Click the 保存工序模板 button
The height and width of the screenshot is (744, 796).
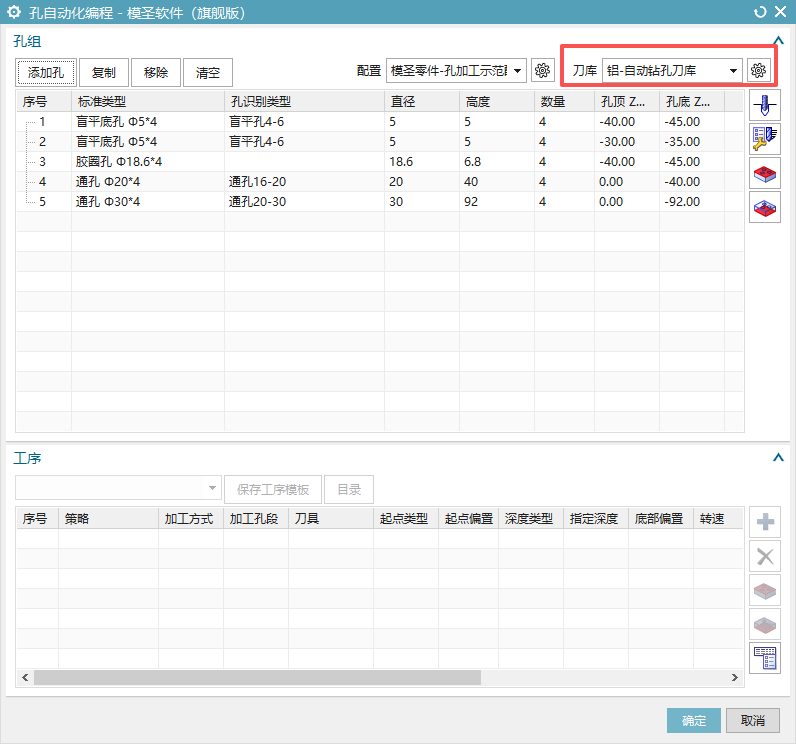click(x=273, y=489)
